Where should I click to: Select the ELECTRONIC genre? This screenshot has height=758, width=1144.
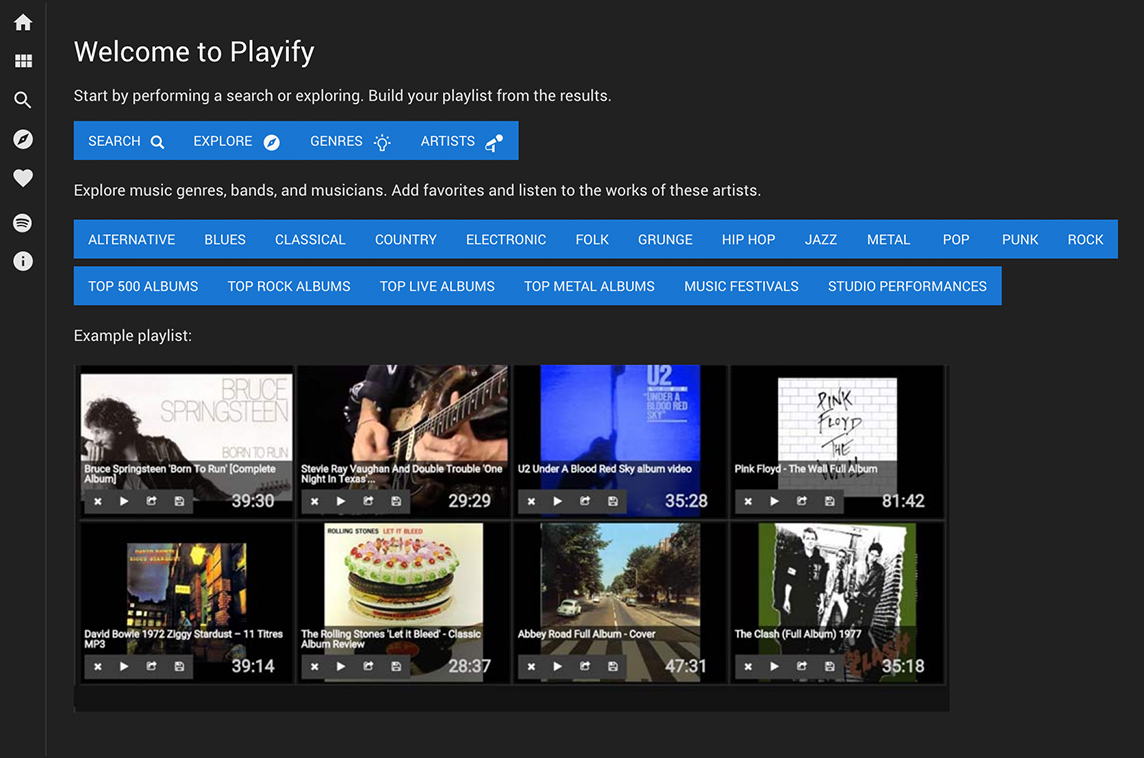pyautogui.click(x=506, y=239)
